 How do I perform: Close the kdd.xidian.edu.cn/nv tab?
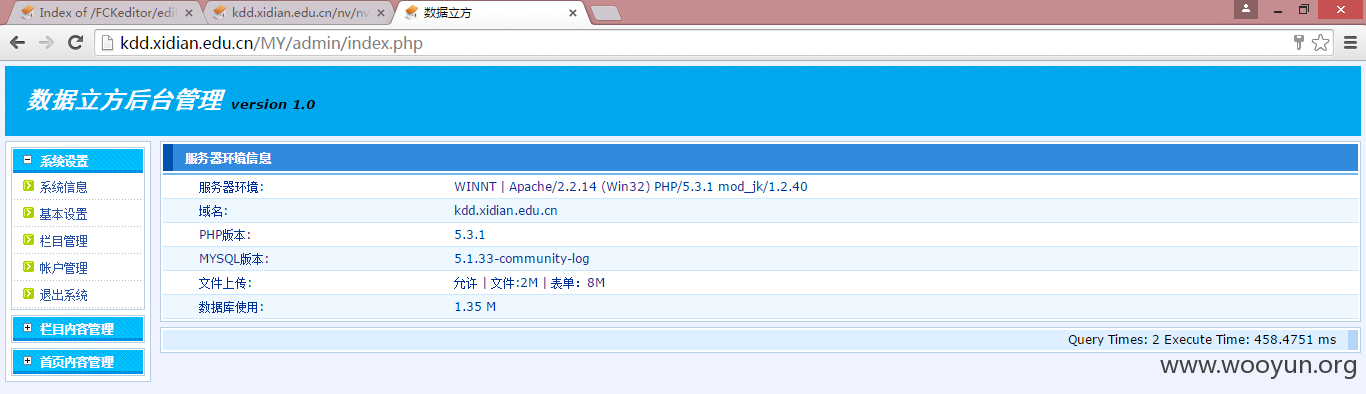click(x=381, y=13)
